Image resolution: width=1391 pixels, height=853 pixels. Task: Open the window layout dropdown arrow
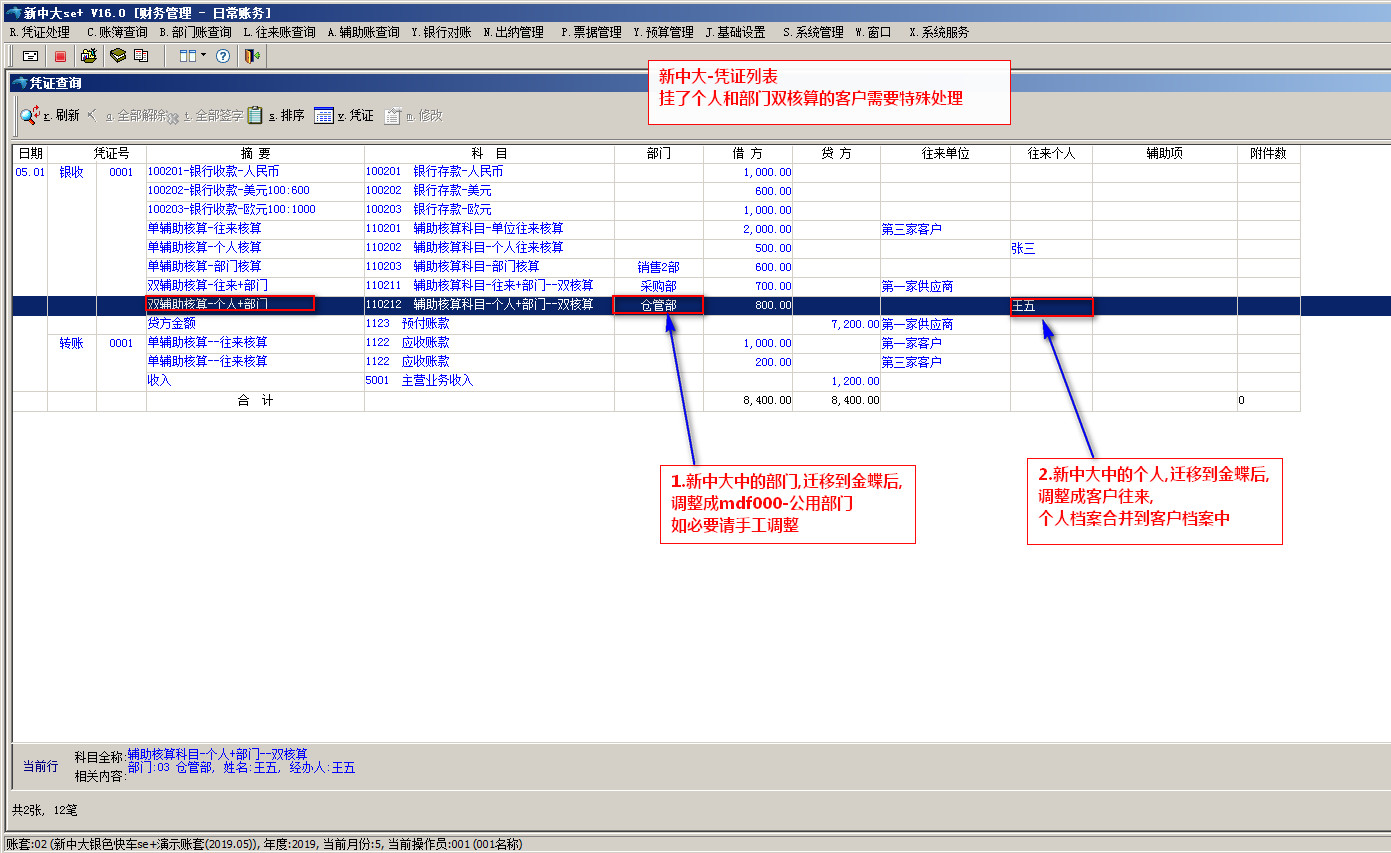pyautogui.click(x=203, y=56)
